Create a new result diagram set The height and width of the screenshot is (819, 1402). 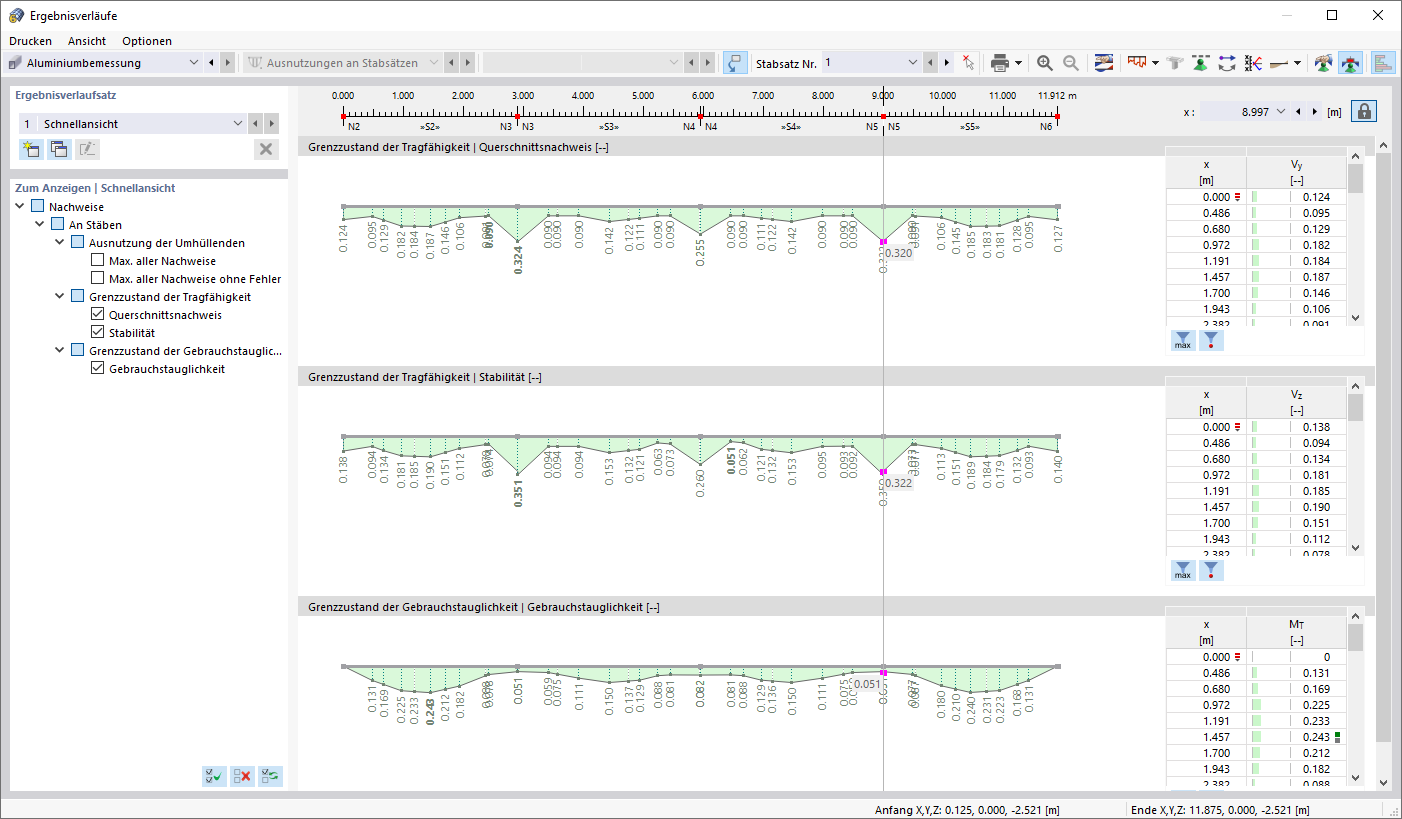pyautogui.click(x=31, y=149)
